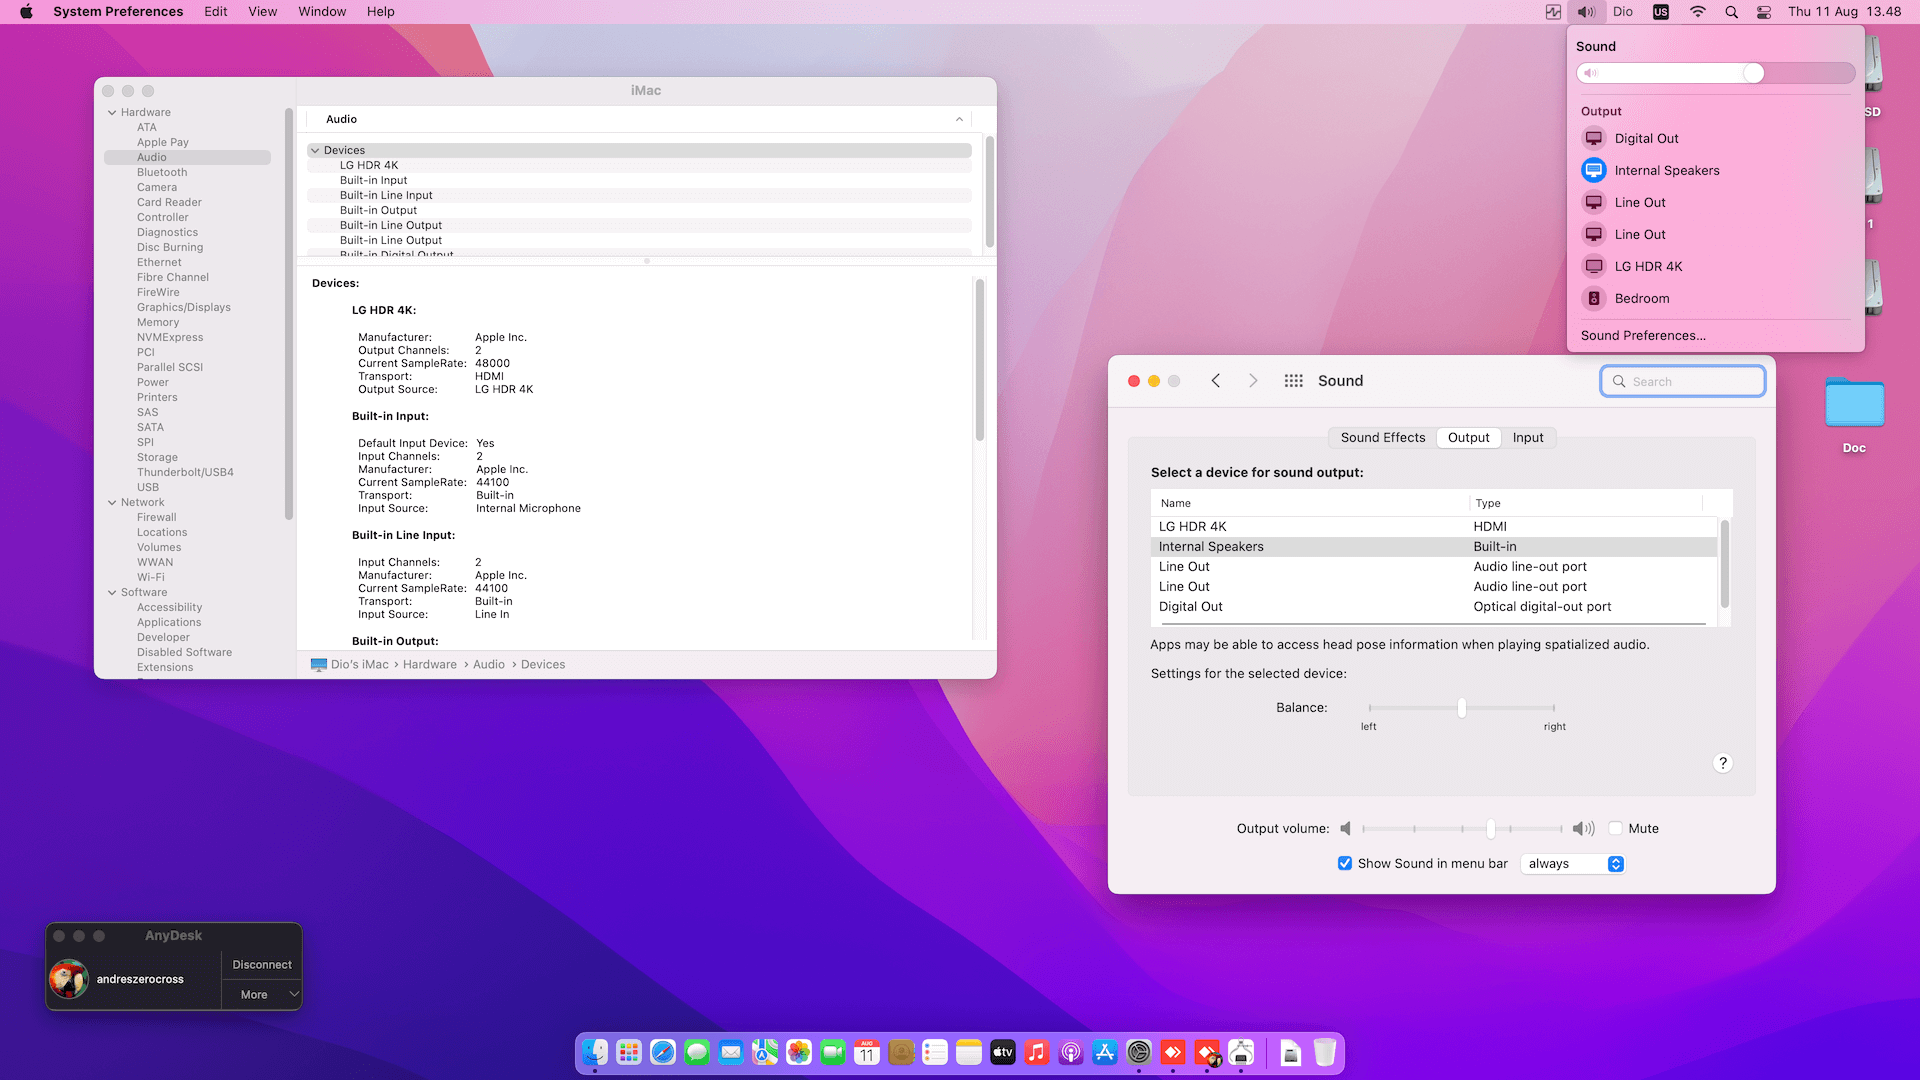The image size is (1920, 1080).
Task: Click the help question mark button
Action: (1722, 763)
